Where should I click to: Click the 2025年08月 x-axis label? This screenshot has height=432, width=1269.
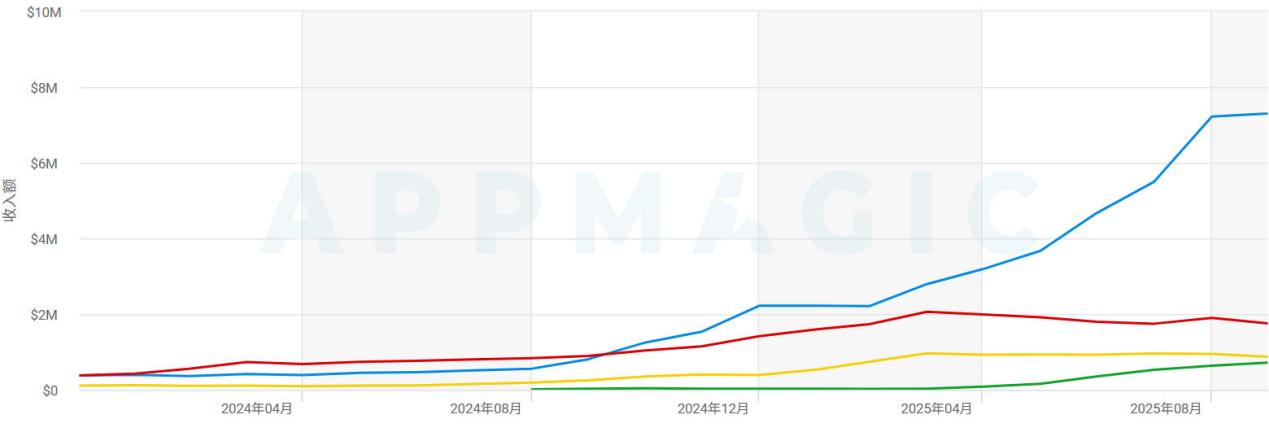[x=1166, y=409]
